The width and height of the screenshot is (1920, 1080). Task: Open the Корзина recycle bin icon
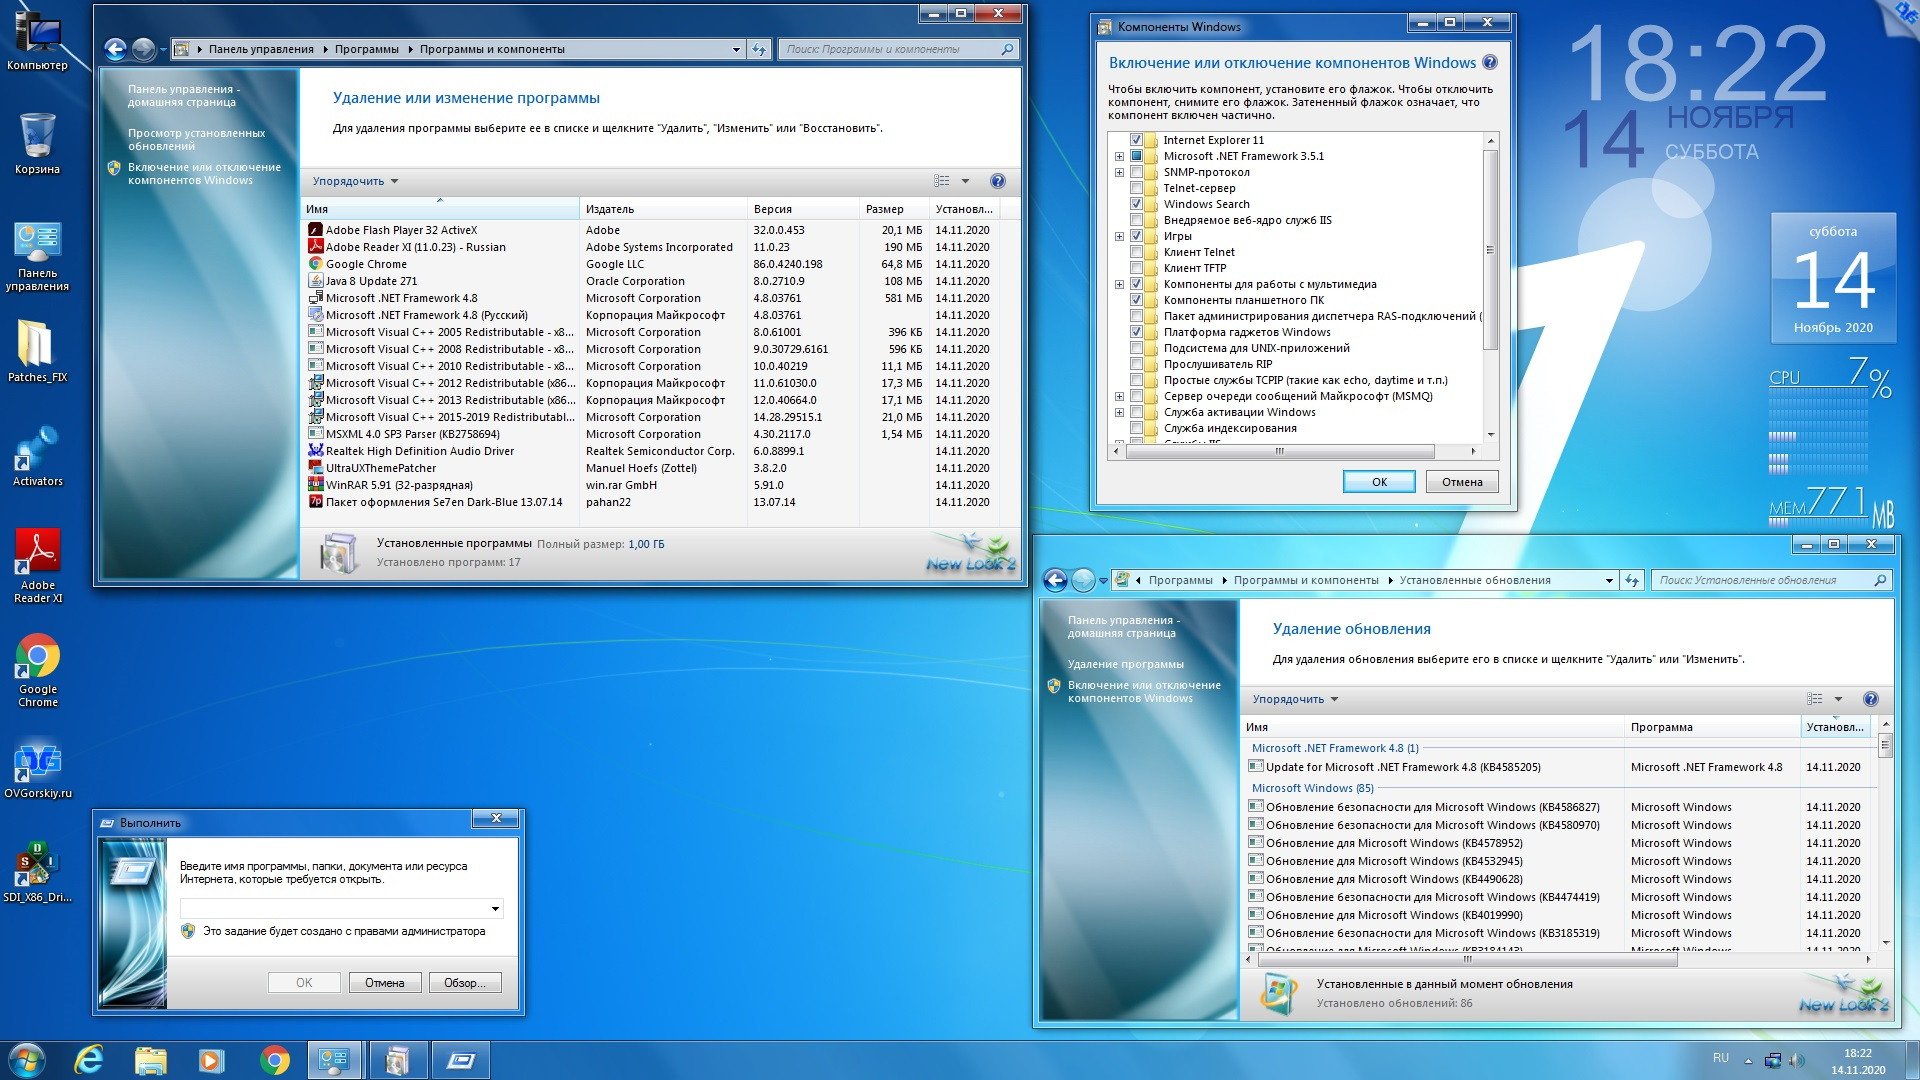[37, 144]
